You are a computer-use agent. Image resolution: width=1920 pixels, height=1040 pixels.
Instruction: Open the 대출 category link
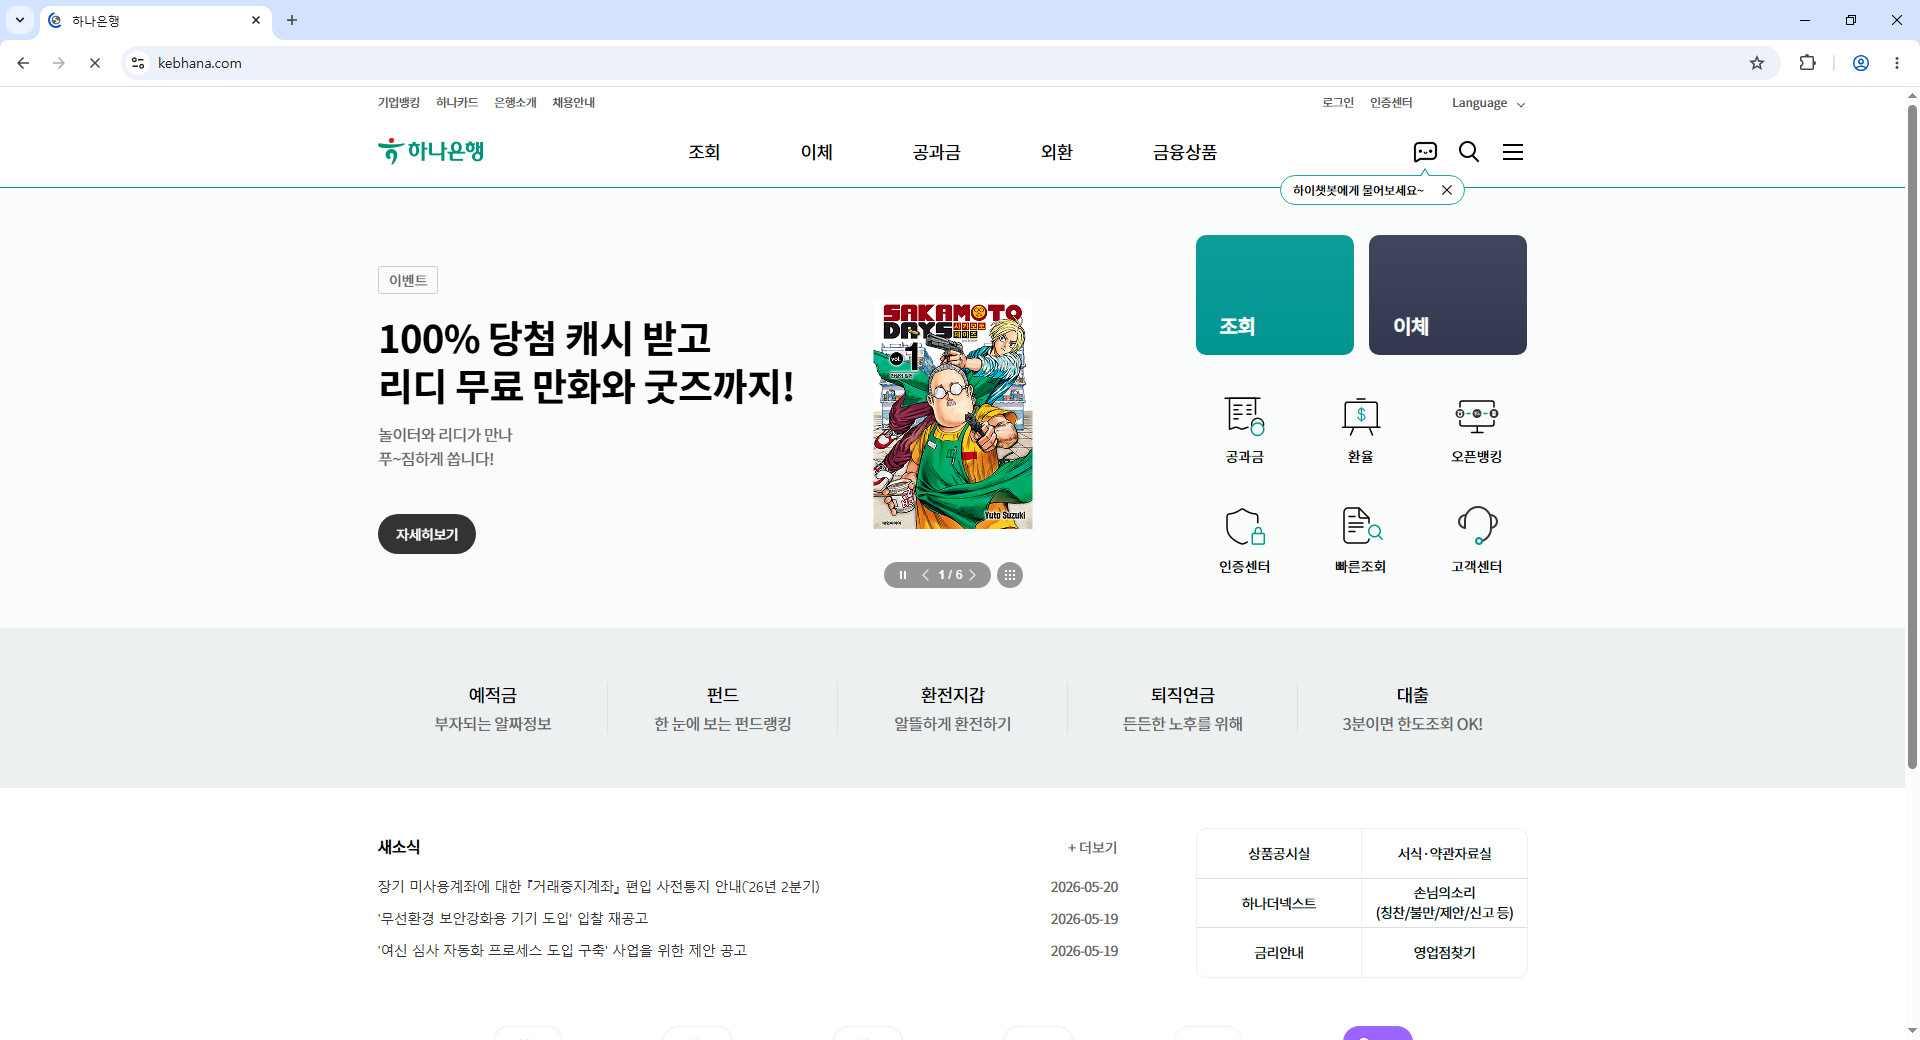tap(1413, 708)
